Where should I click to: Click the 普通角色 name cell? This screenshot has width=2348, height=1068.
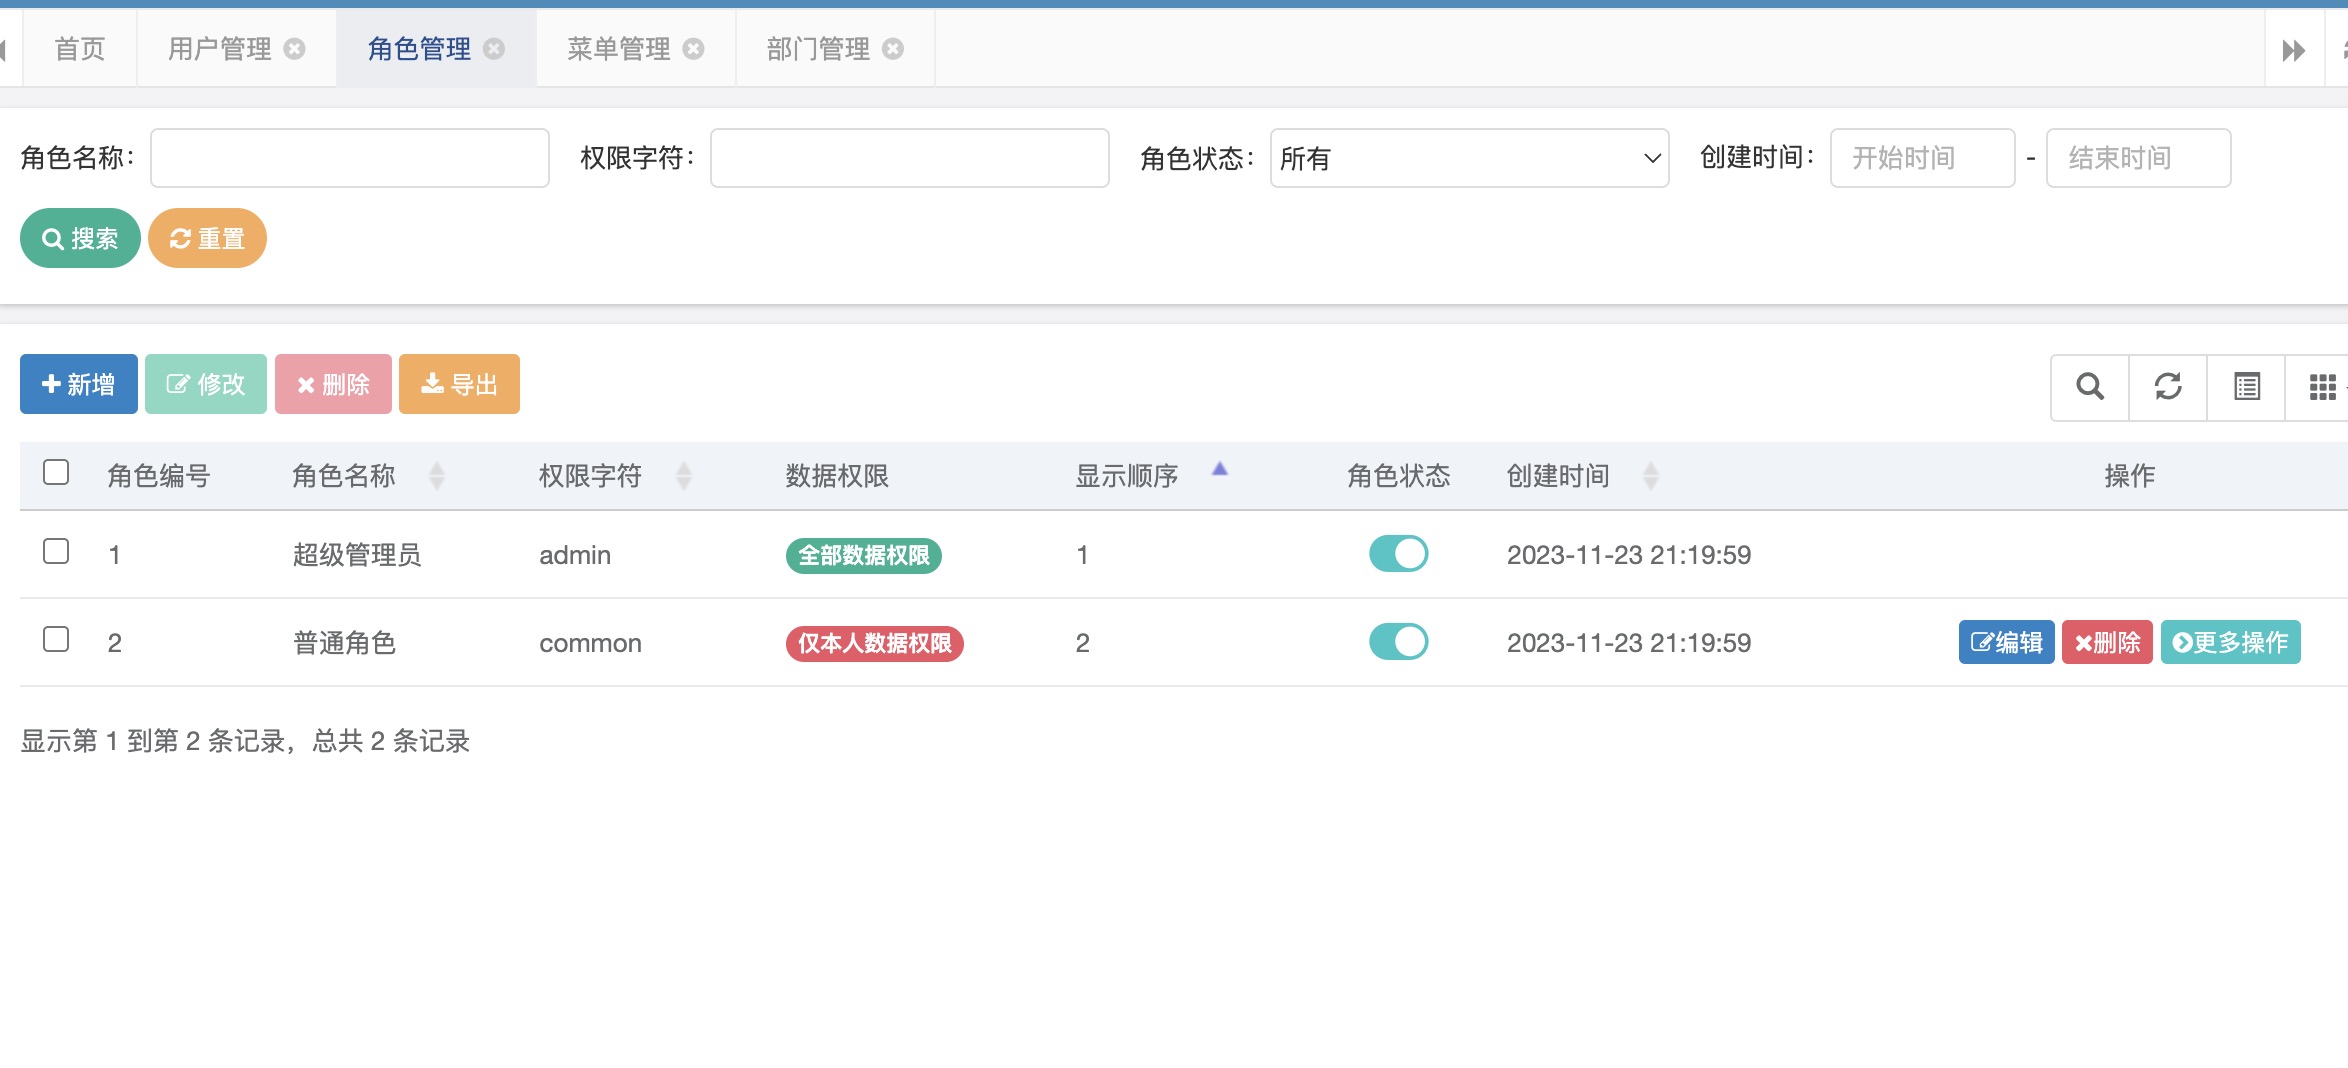pos(344,643)
